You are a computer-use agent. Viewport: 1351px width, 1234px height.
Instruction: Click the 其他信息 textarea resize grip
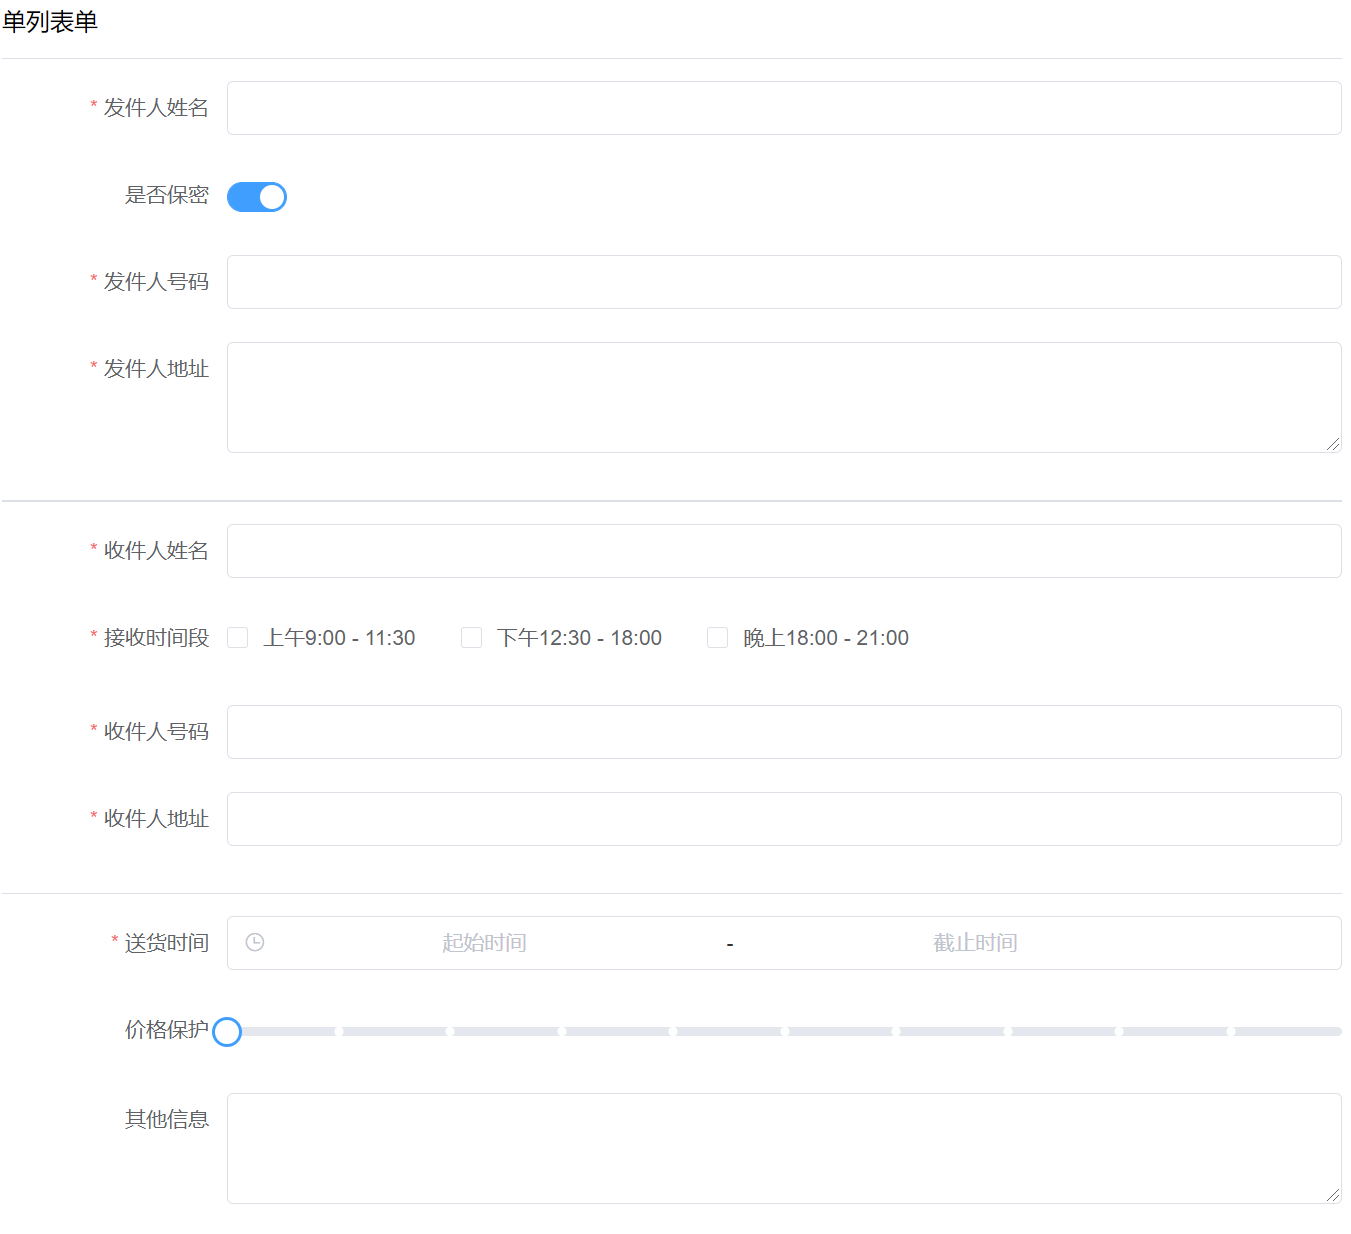(1333, 1195)
